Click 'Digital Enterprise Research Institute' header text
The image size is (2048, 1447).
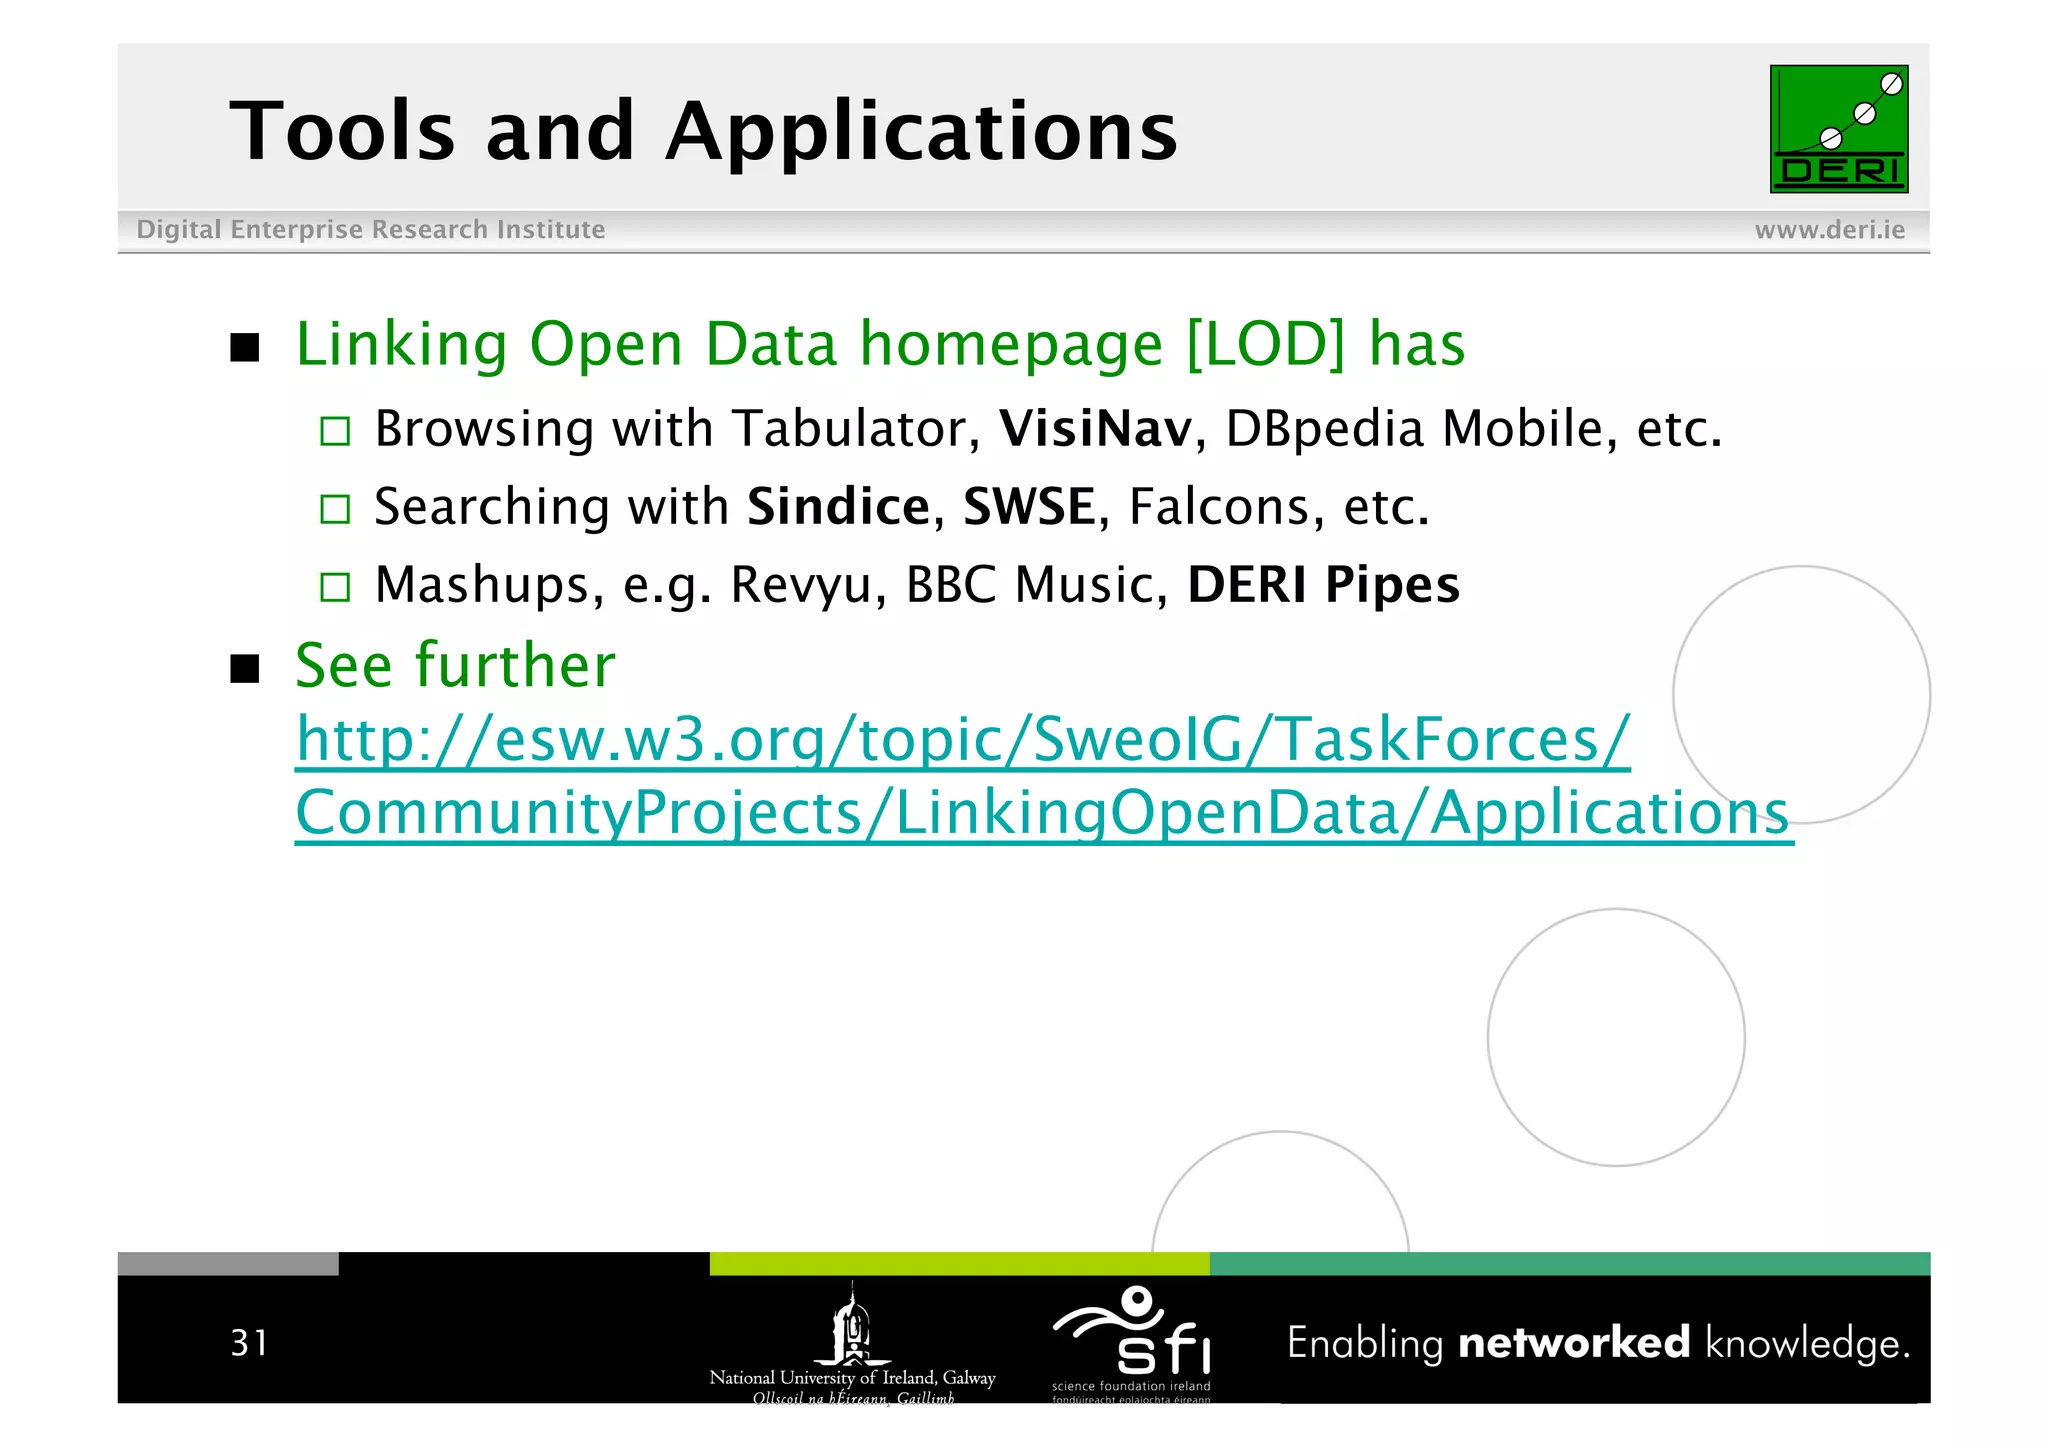371,230
